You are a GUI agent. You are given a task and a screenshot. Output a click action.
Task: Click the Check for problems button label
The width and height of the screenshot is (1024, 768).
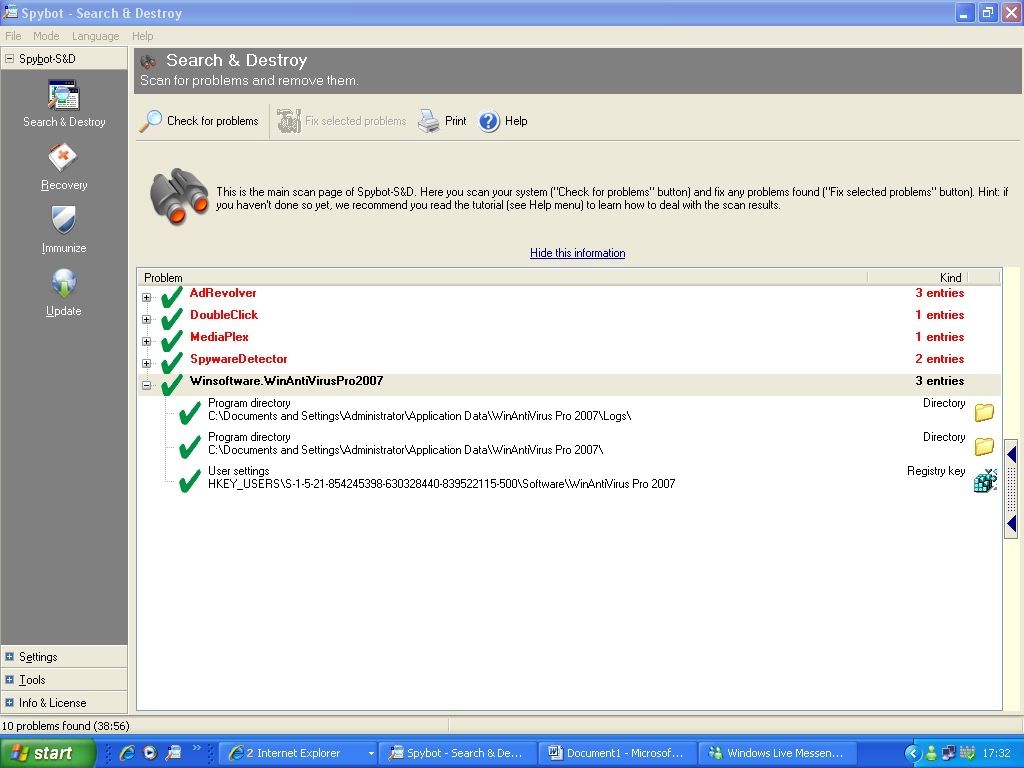[x=212, y=121]
